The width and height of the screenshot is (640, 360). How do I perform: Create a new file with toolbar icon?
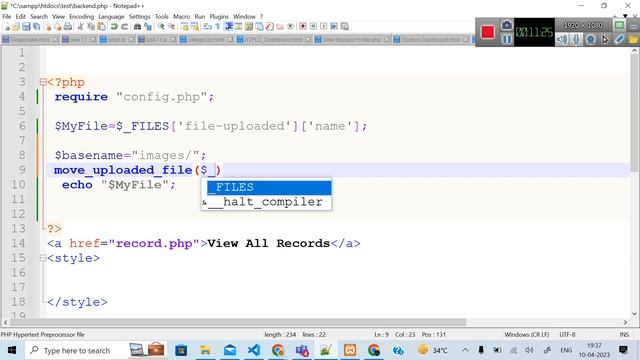[x=7, y=27]
